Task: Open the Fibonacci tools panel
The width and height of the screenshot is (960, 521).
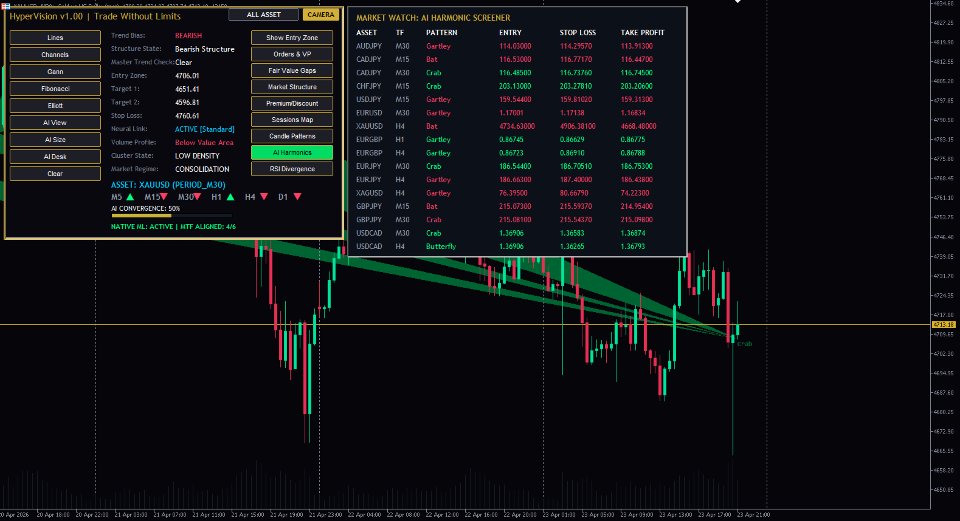Action: click(x=55, y=89)
